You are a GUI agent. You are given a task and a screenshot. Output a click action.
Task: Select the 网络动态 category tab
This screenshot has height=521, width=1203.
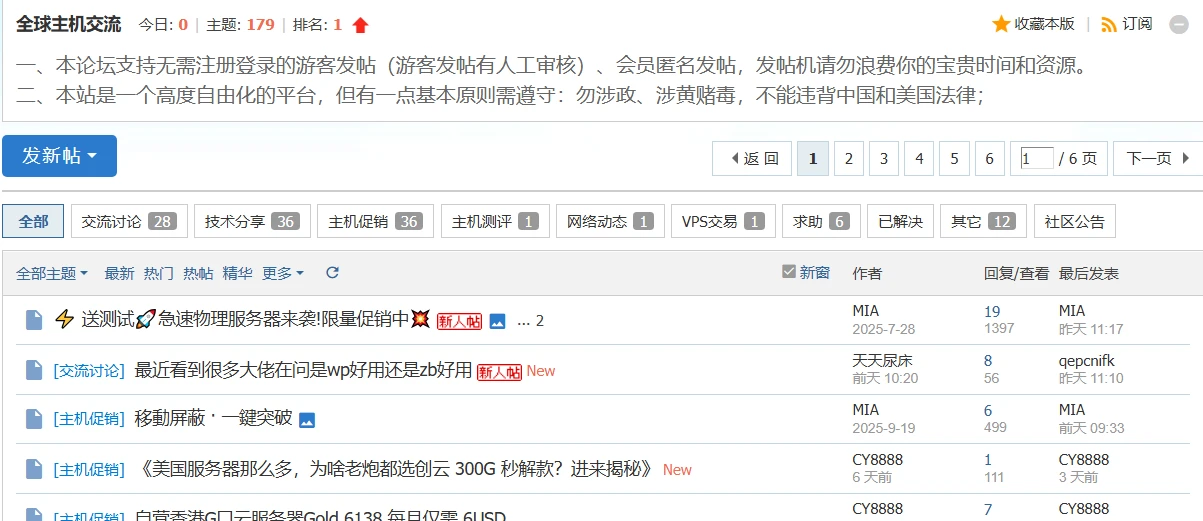point(610,221)
